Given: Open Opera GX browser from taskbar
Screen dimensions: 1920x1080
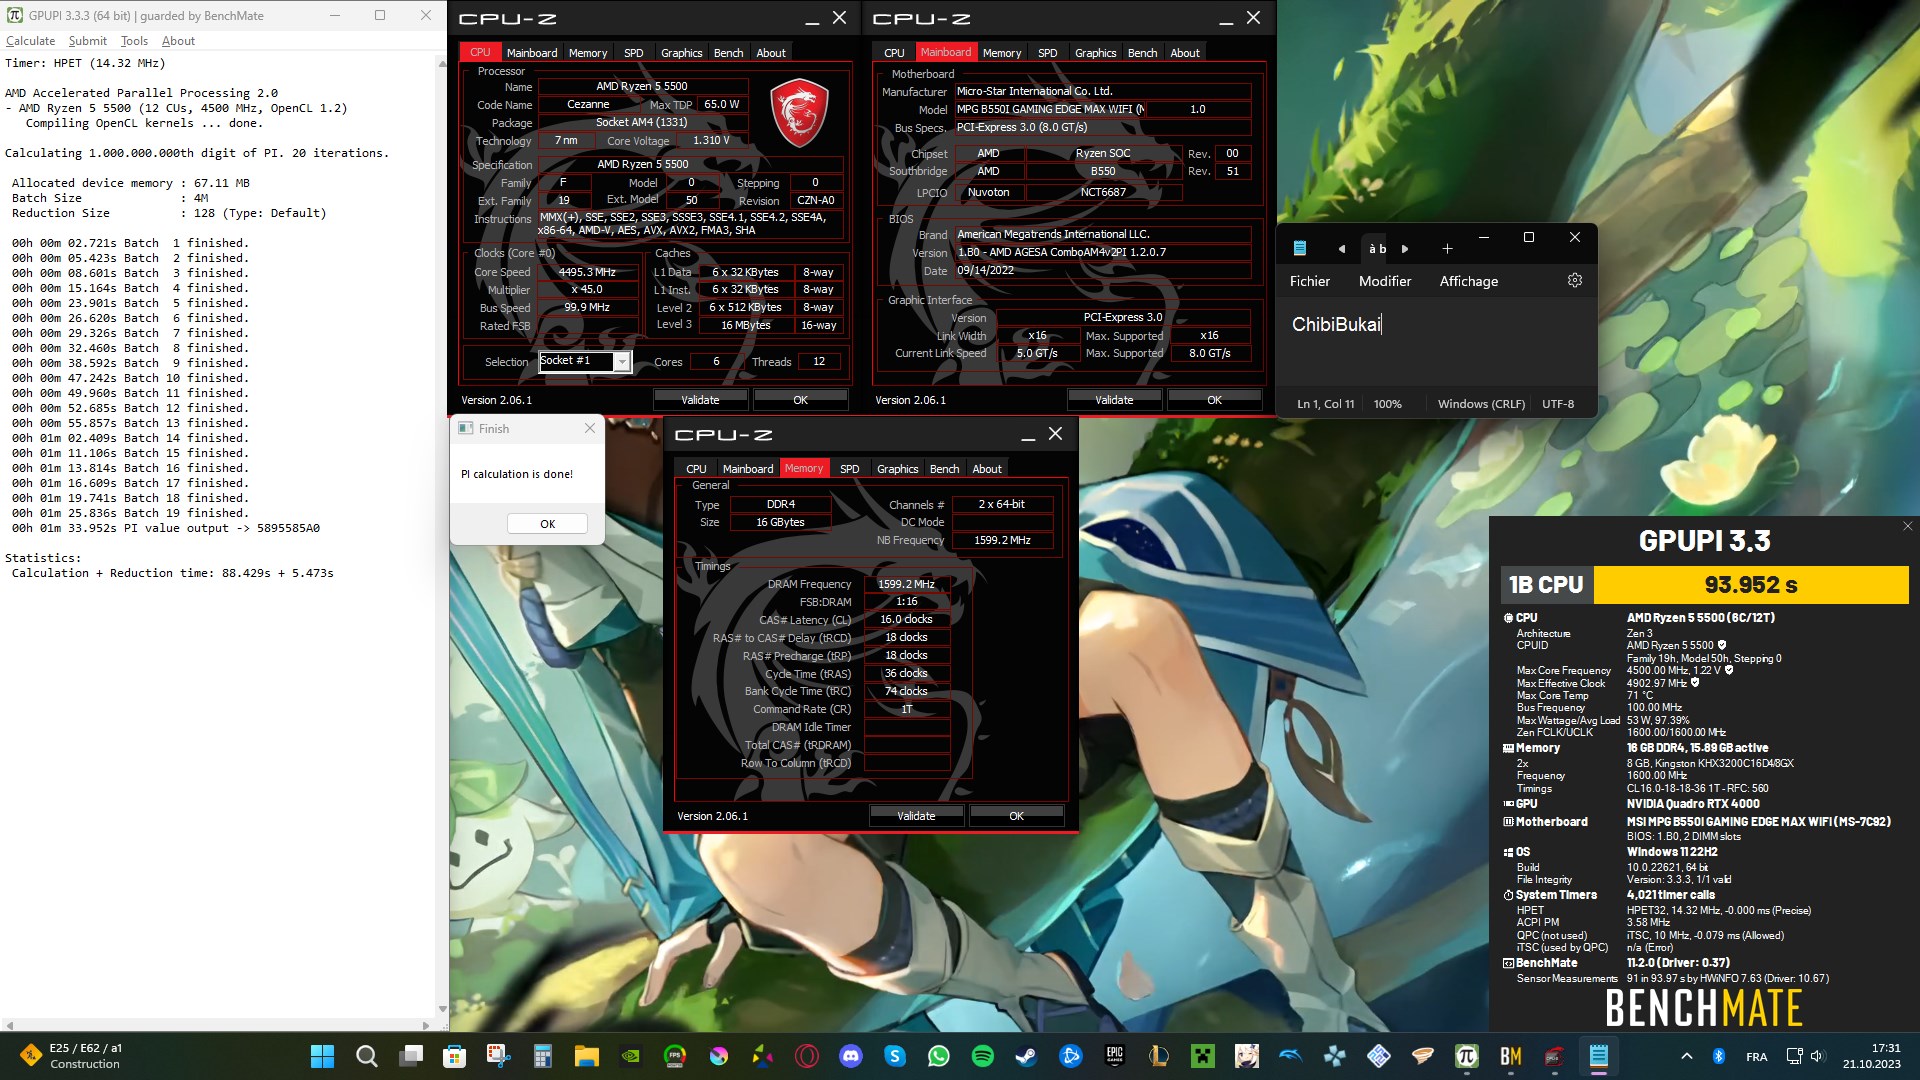Looking at the screenshot, I should click(806, 1056).
